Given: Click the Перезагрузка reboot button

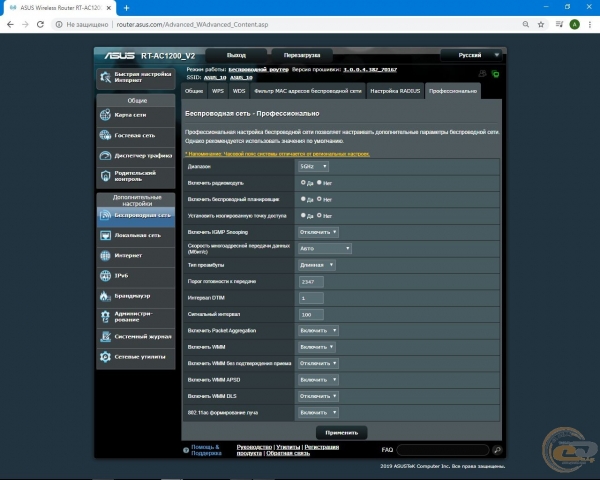Looking at the screenshot, I should tap(302, 55).
